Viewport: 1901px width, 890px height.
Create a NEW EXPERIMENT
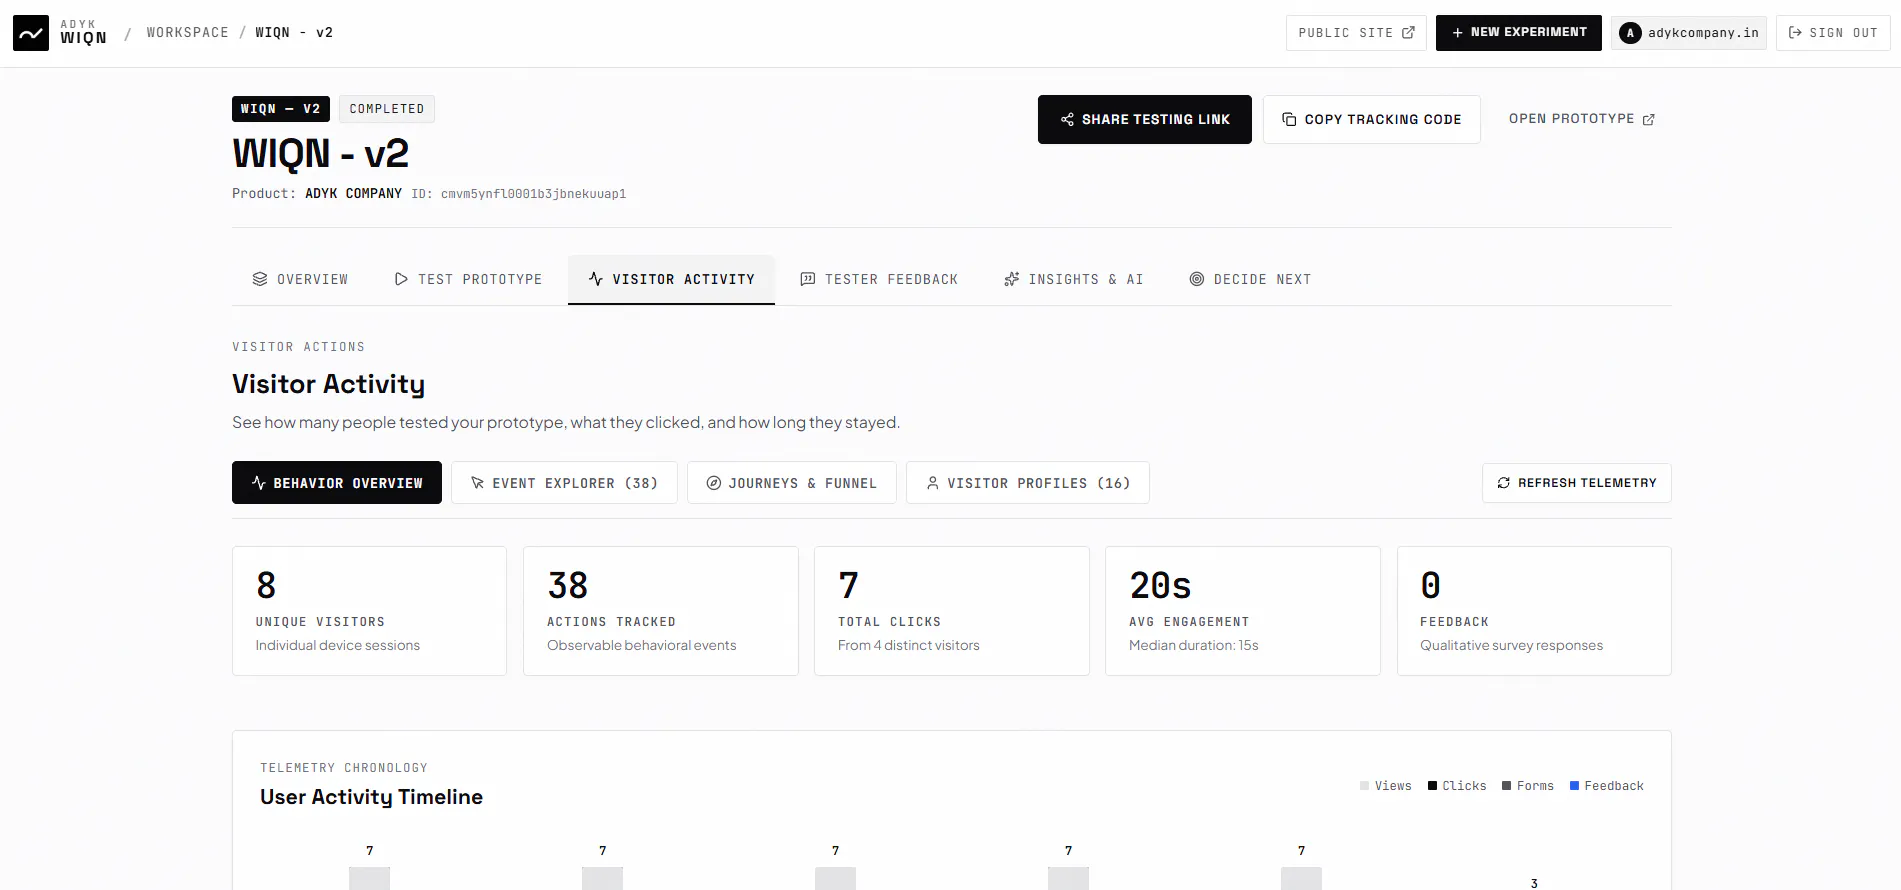click(x=1518, y=33)
